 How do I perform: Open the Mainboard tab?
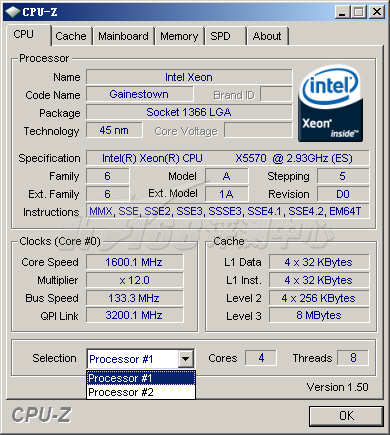(123, 36)
